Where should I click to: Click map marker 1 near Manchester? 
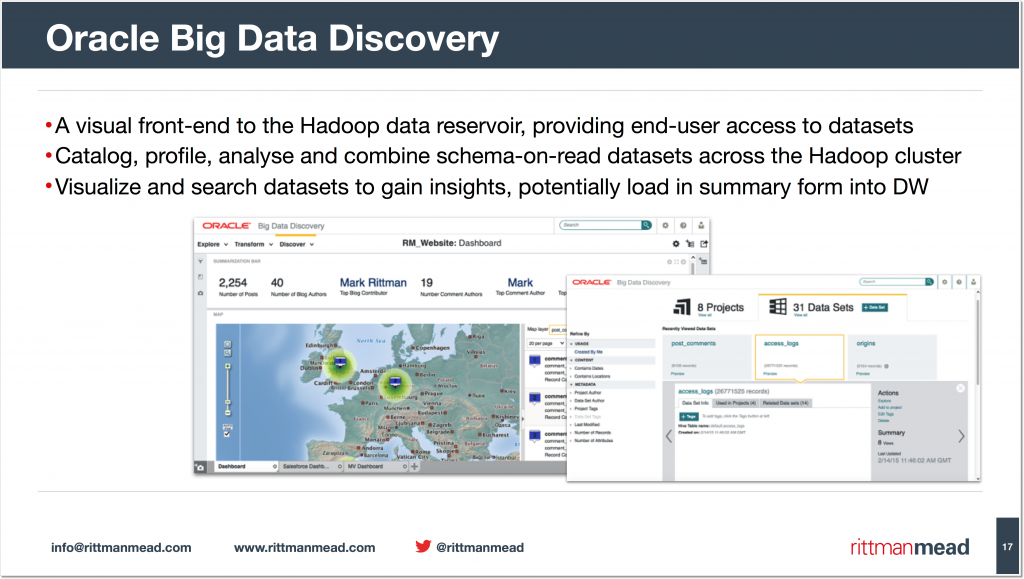tap(340, 361)
